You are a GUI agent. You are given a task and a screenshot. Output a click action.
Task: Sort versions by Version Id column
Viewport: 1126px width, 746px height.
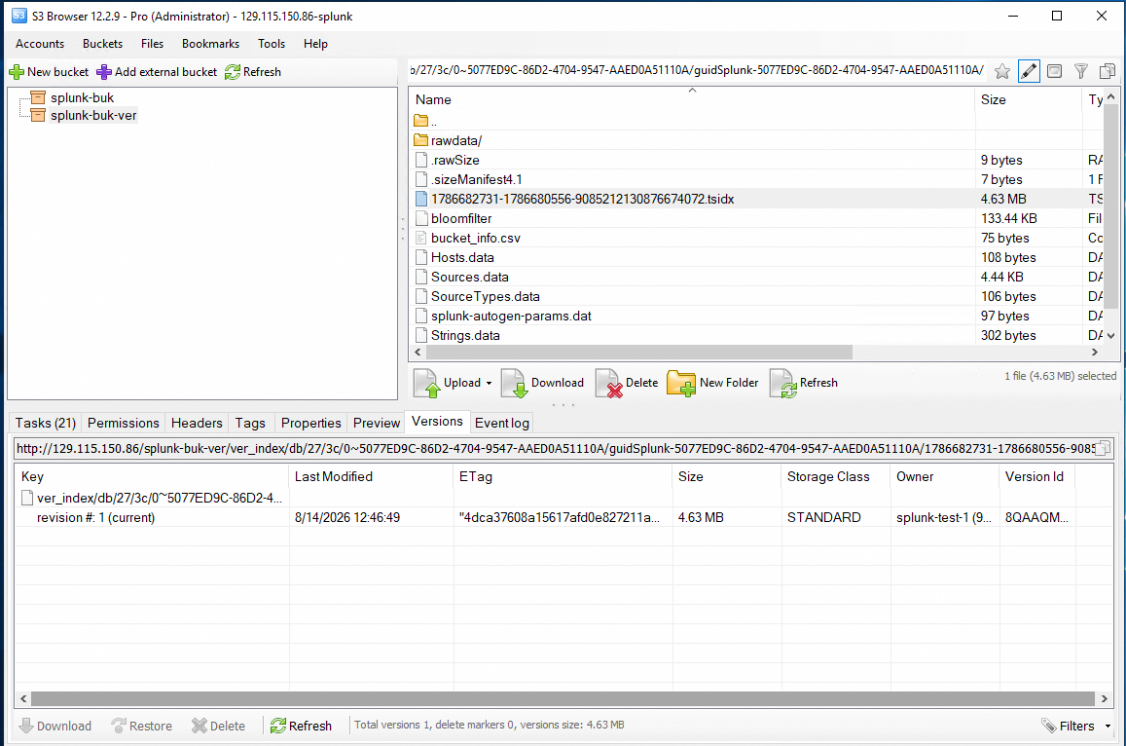point(1036,477)
